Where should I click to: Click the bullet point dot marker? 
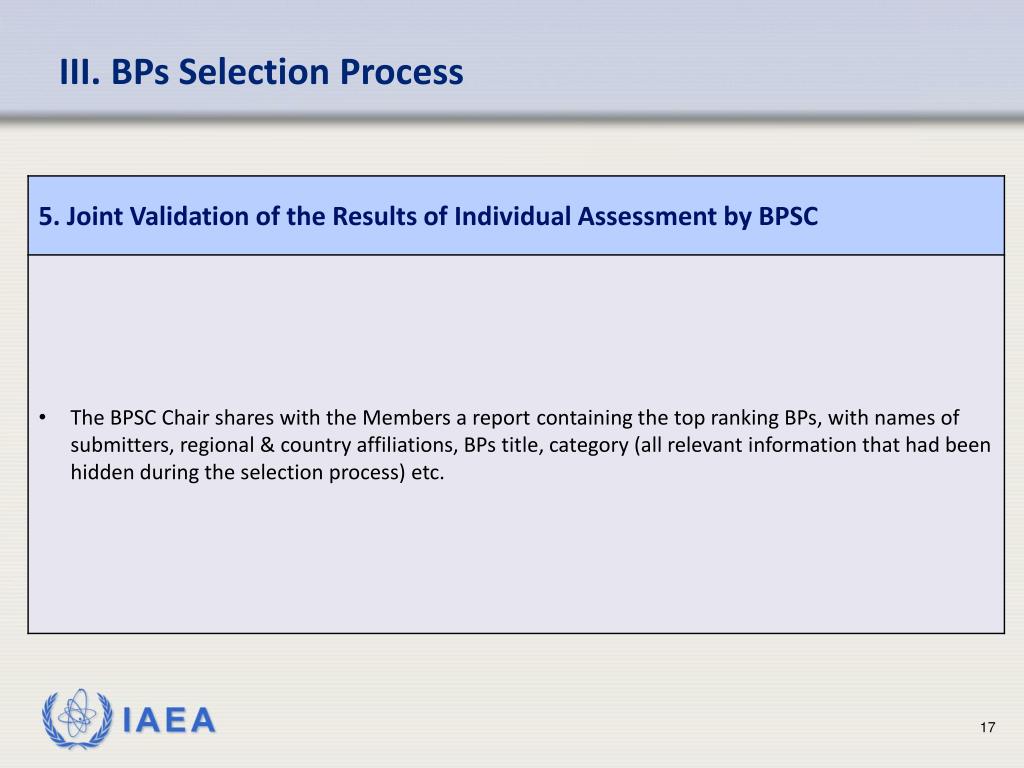click(42, 417)
